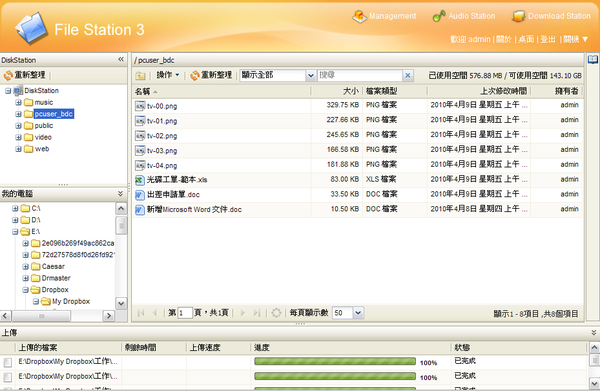Select the music folder in the tree
The height and width of the screenshot is (391, 600).
point(44,103)
